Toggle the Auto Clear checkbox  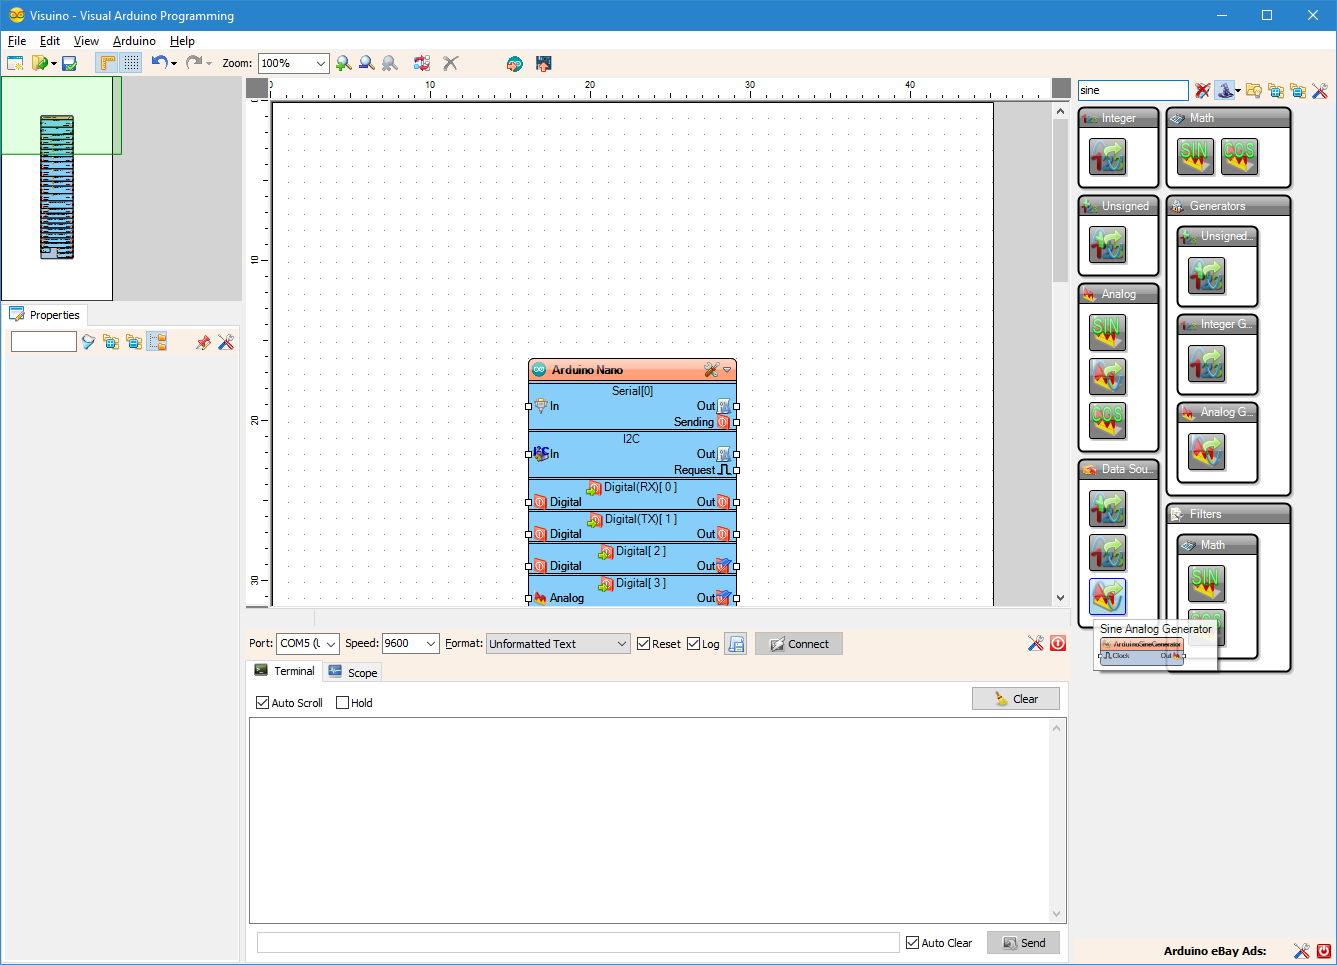pos(939,943)
